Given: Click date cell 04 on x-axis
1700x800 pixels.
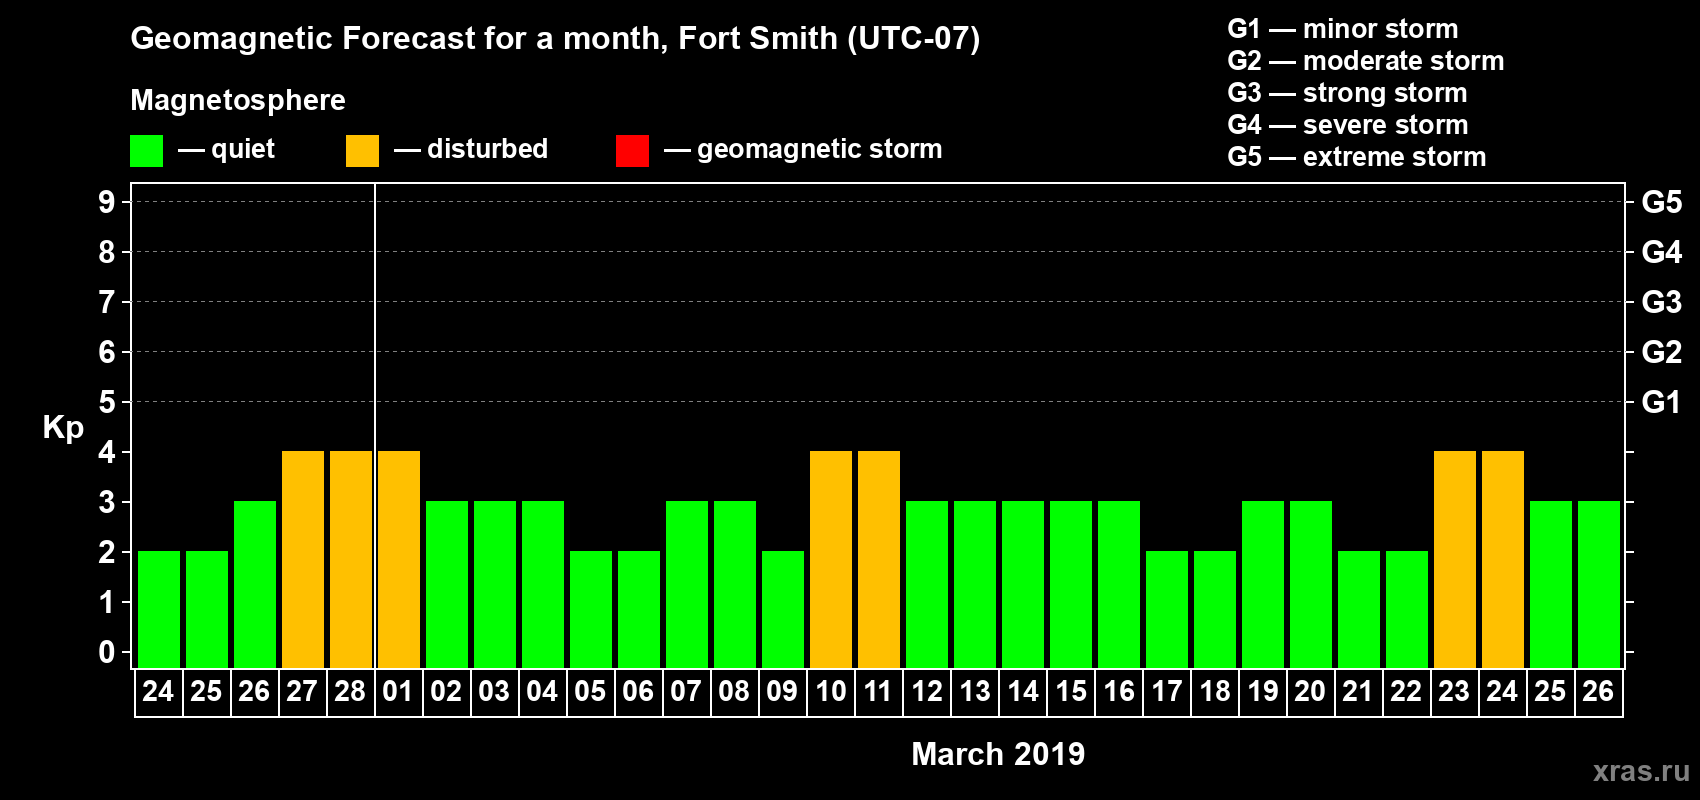Looking at the screenshot, I should [x=543, y=692].
